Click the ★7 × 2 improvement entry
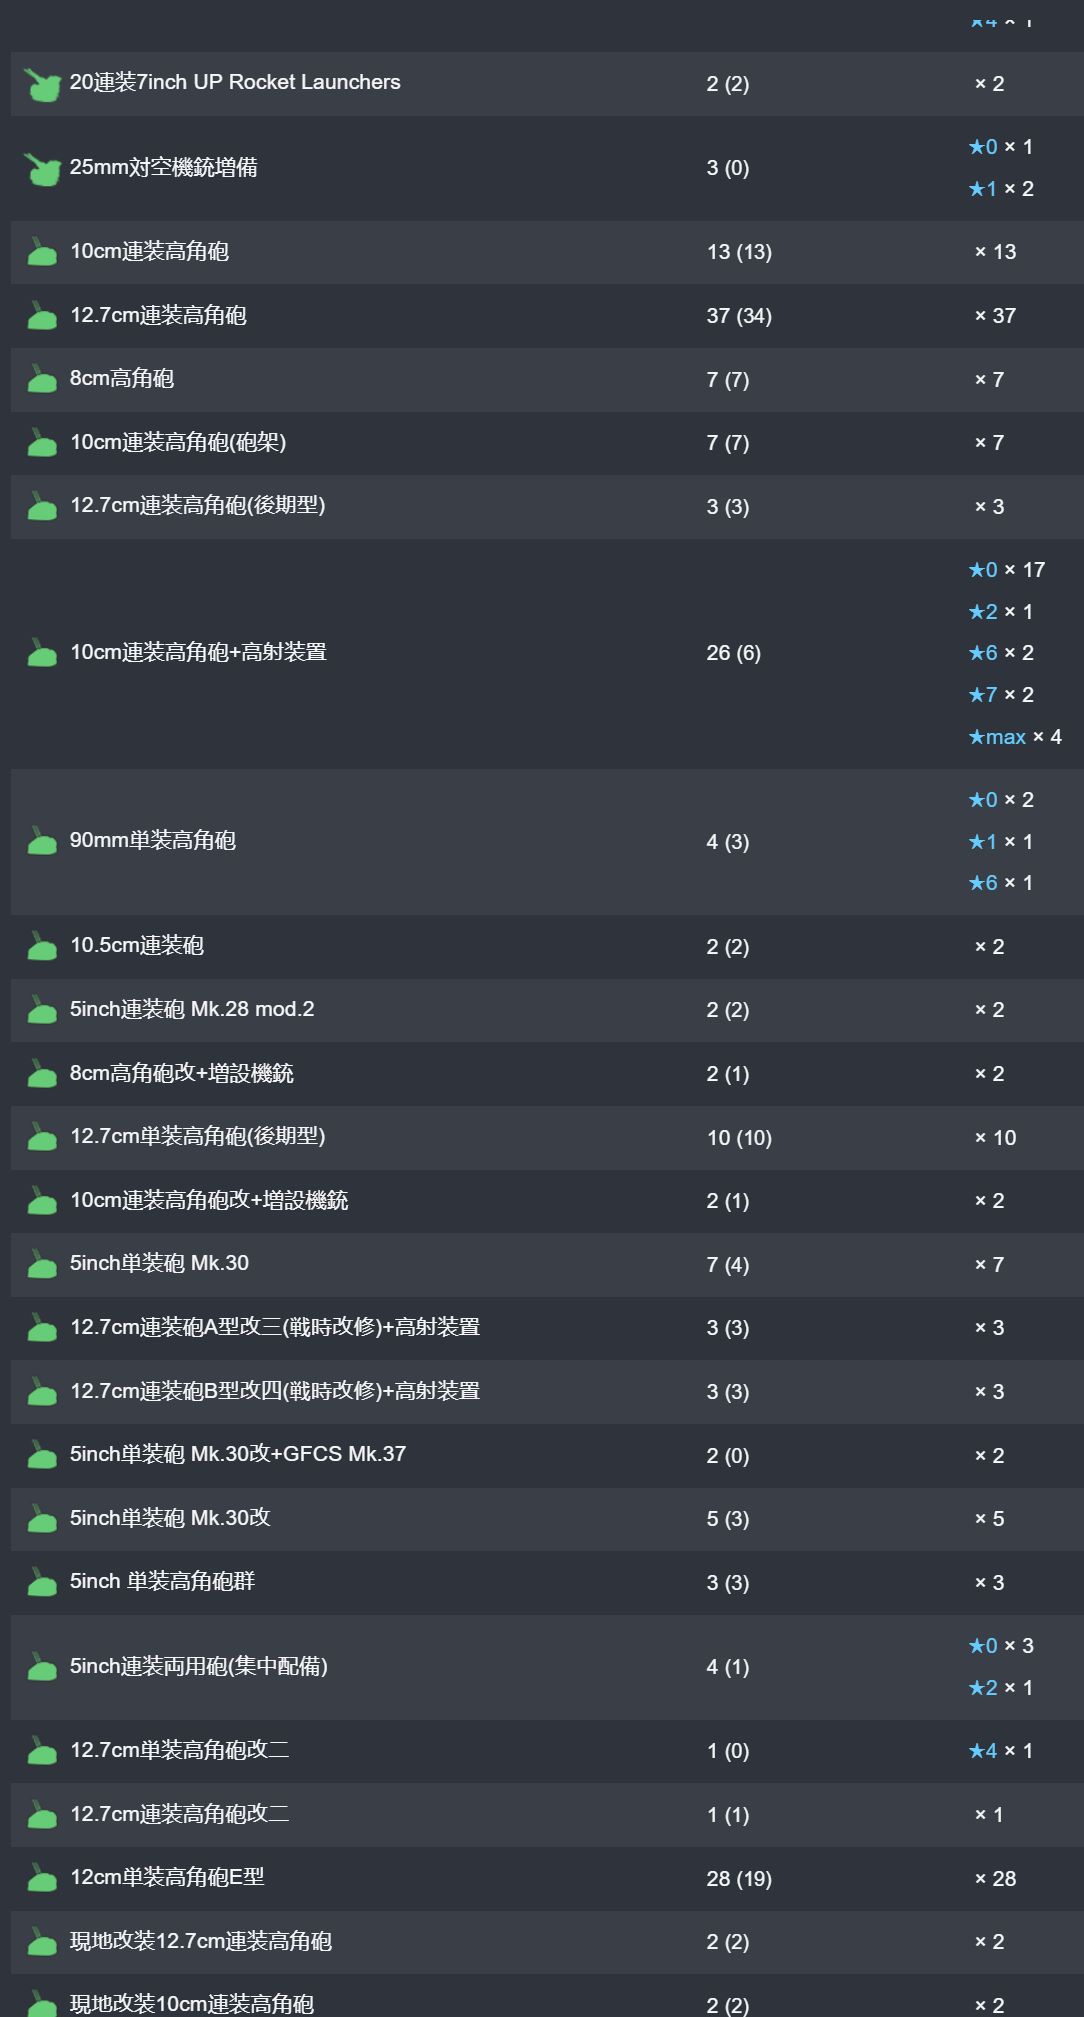Screen dimensions: 1084x2017 tap(1001, 695)
